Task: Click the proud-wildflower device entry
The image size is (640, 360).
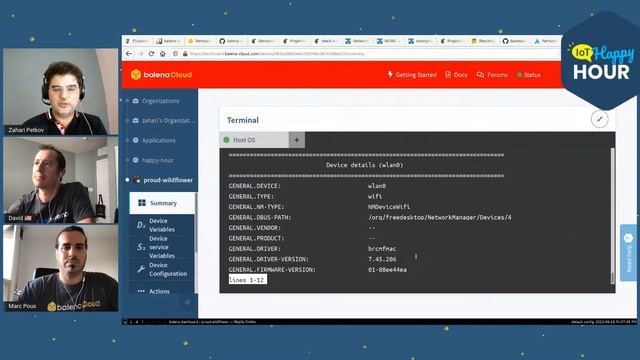Action: (x=168, y=180)
